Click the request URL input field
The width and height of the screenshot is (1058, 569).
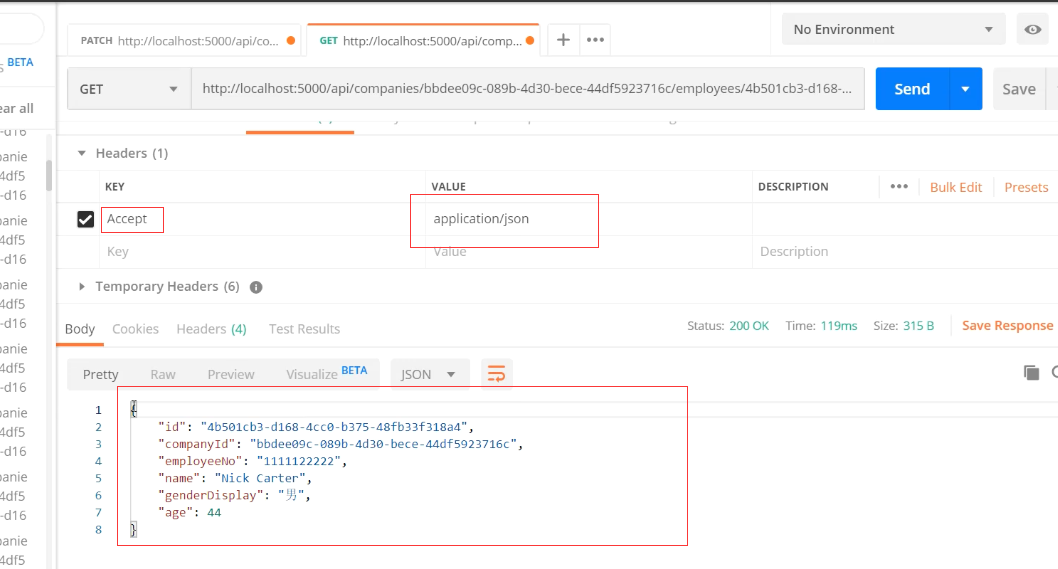click(528, 89)
